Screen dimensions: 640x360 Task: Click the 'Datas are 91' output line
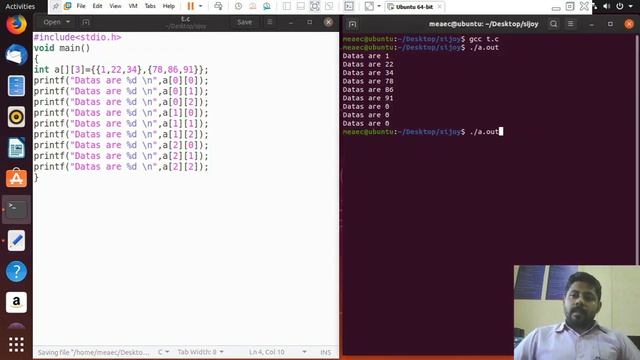click(x=368, y=98)
